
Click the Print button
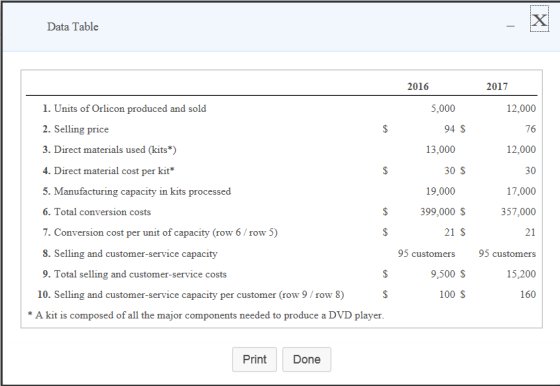[x=254, y=359]
